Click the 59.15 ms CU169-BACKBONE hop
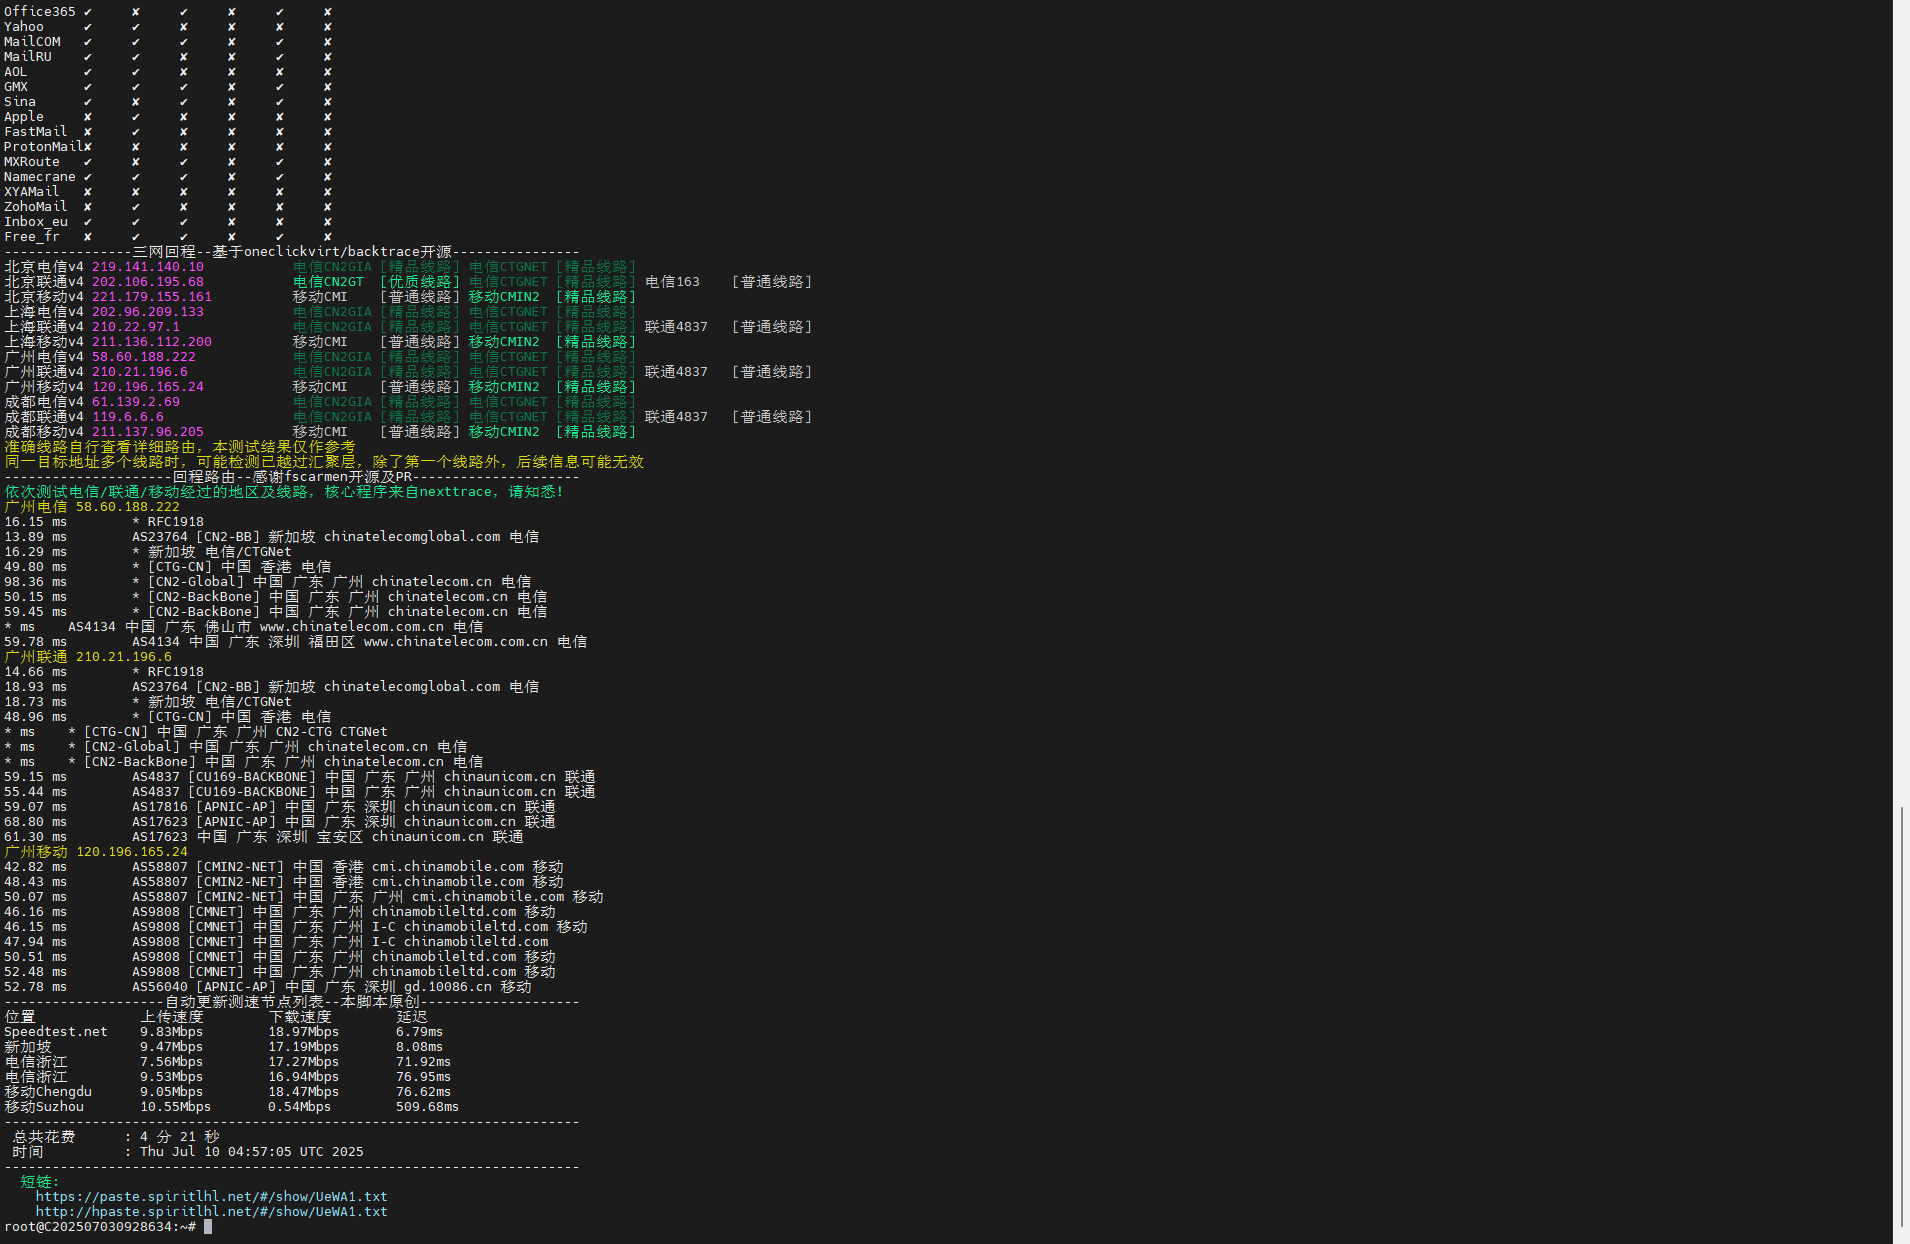Image resolution: width=1910 pixels, height=1244 pixels. coord(300,776)
